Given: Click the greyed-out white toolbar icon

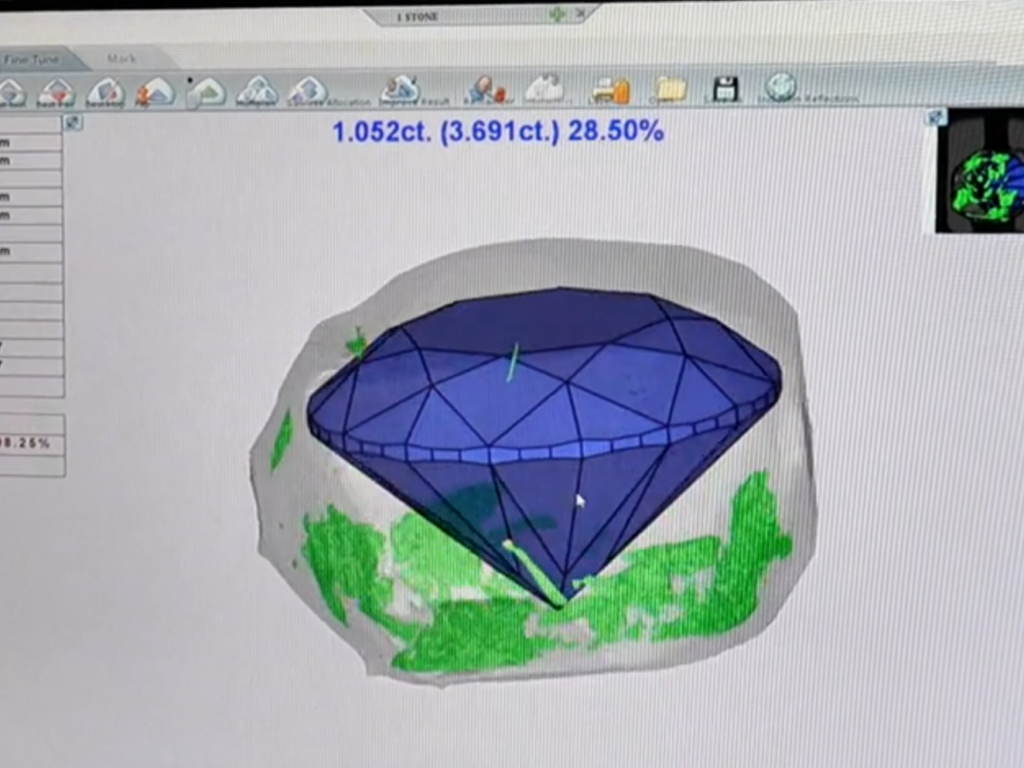Looking at the screenshot, I should [x=544, y=89].
